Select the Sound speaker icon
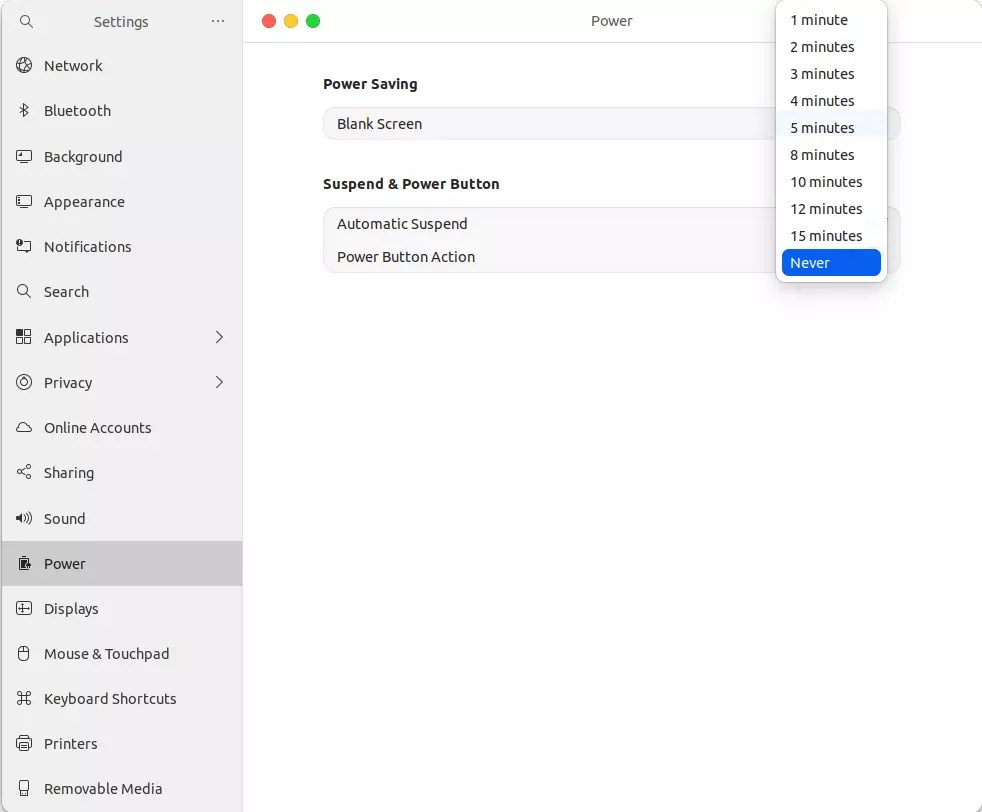The image size is (982, 812). [x=24, y=519]
